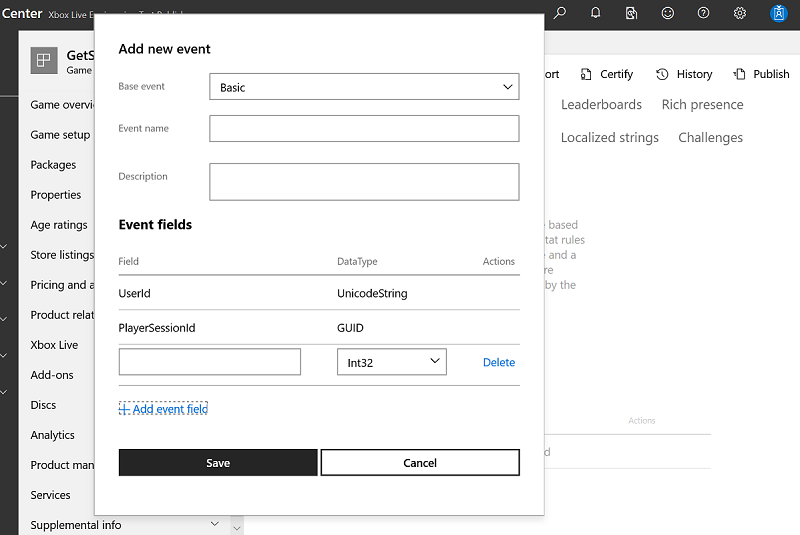800x535 pixels.
Task: Click the History clock icon
Action: [662, 74]
